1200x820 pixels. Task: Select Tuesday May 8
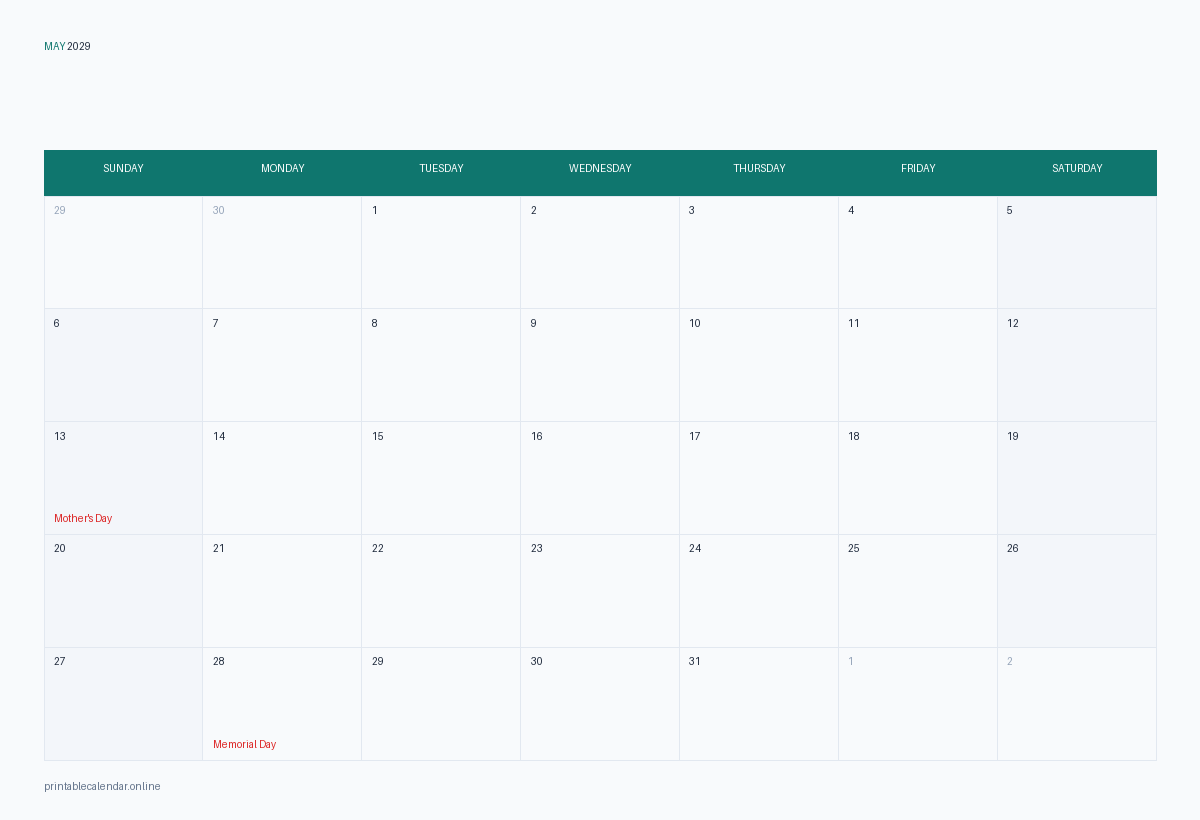point(441,365)
